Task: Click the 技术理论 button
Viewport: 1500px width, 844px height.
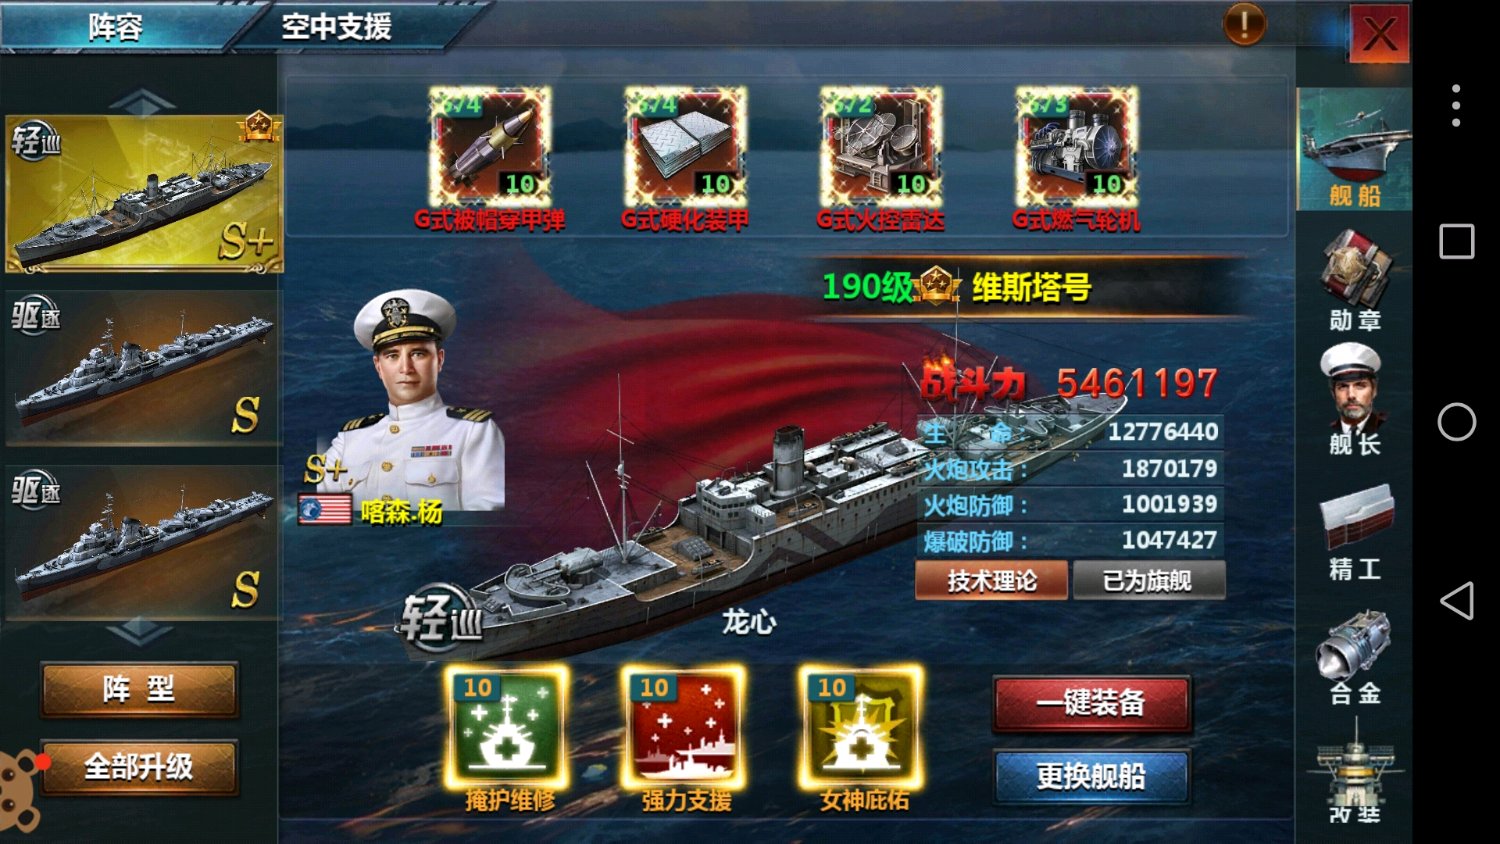Action: click(992, 581)
